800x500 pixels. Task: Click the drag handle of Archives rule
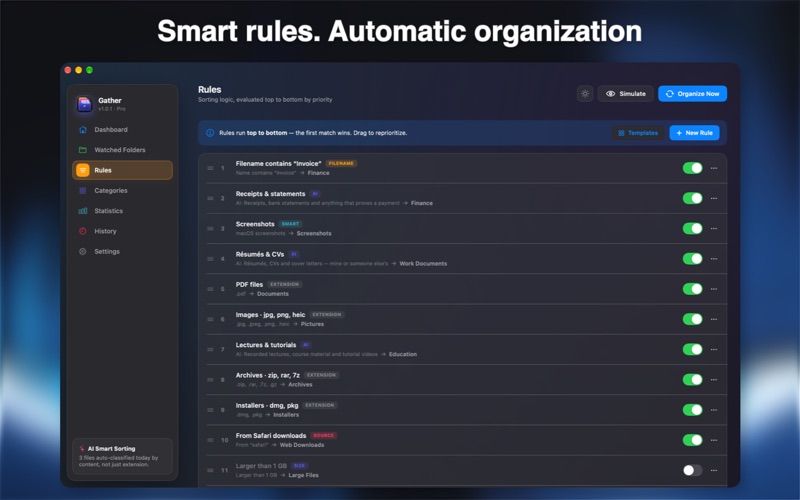coord(210,380)
